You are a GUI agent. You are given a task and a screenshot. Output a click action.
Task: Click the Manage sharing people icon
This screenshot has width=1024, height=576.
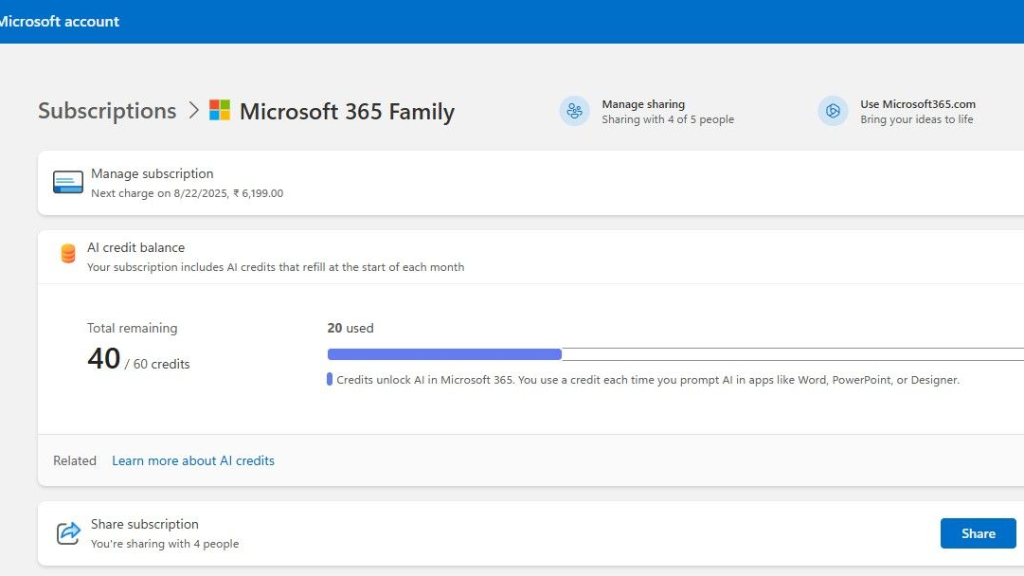pyautogui.click(x=574, y=111)
